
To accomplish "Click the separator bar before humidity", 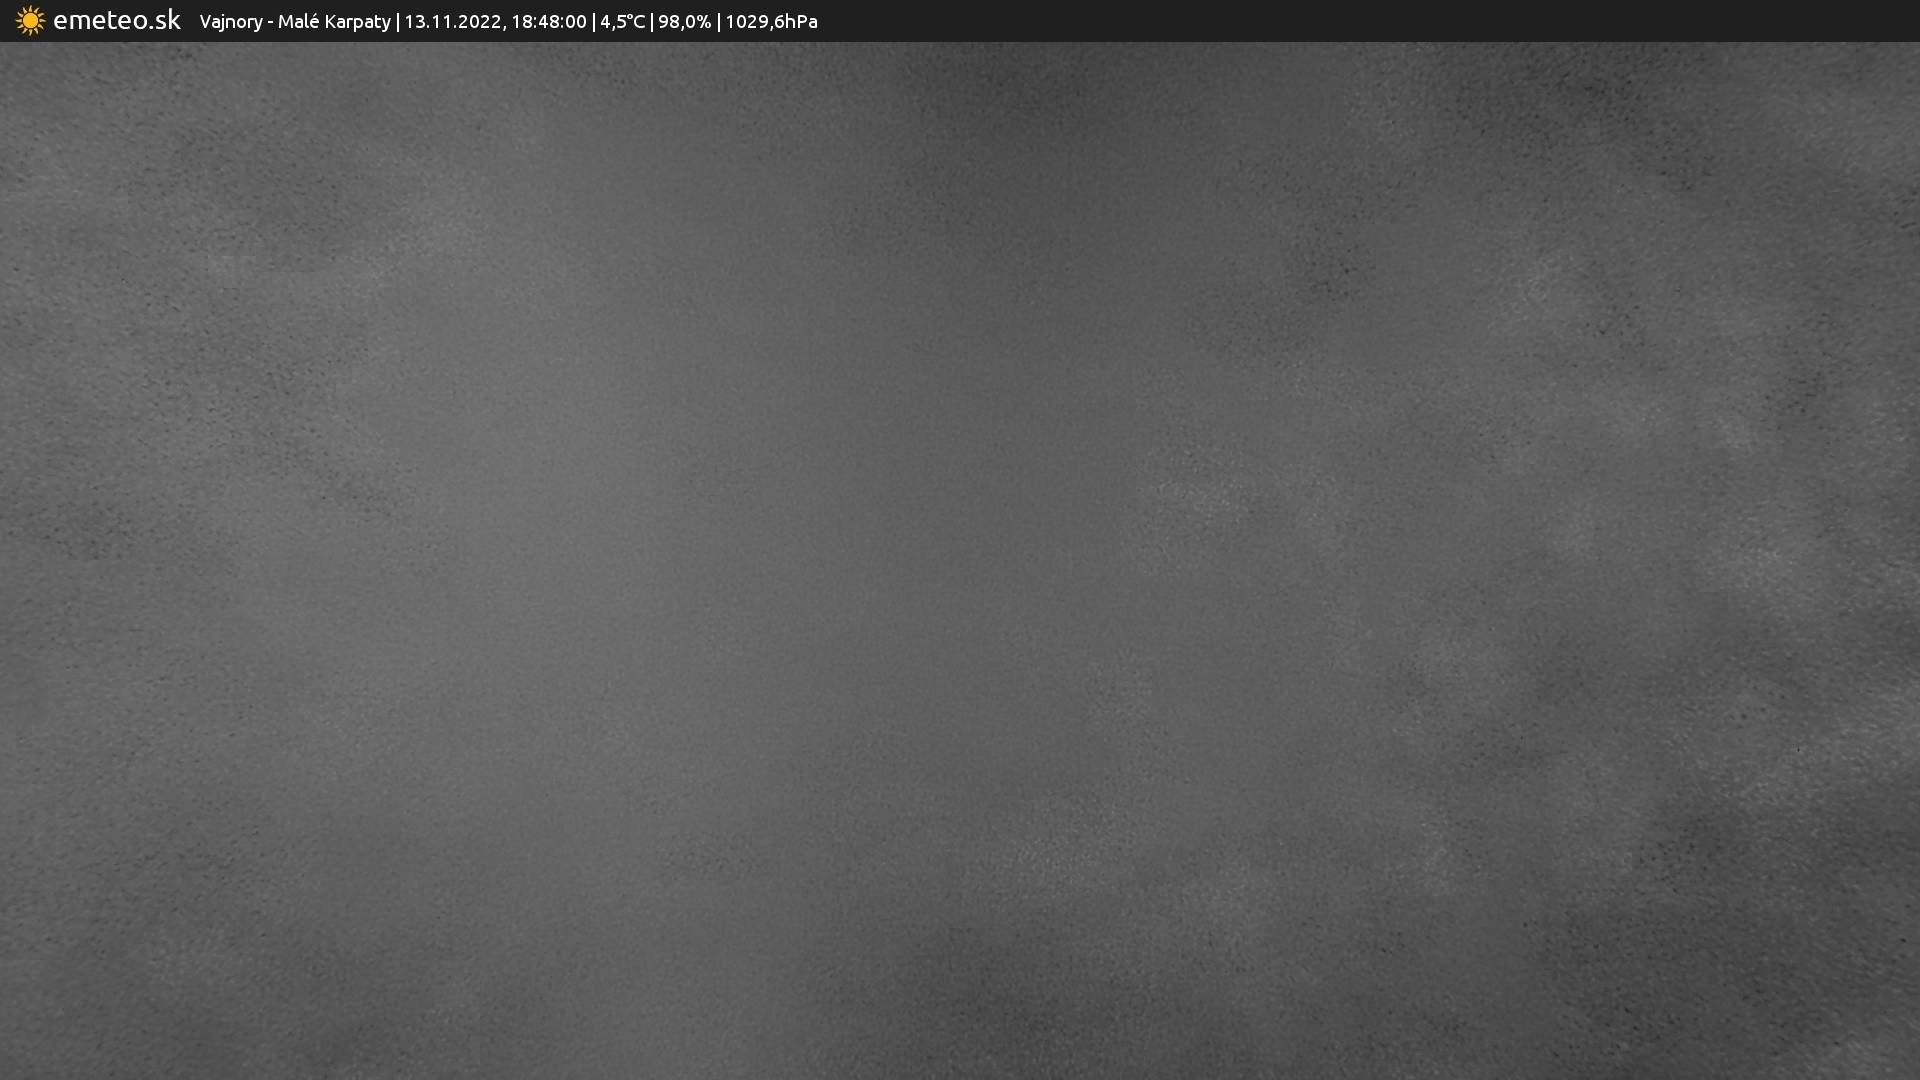I will click(x=652, y=22).
